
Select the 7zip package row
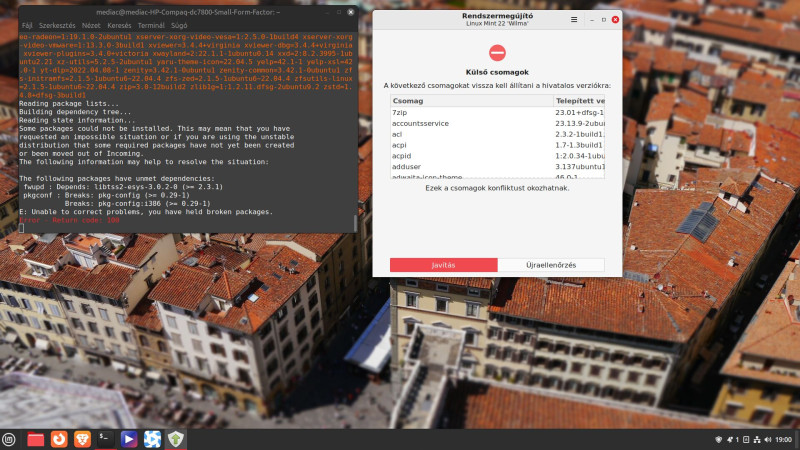497,112
